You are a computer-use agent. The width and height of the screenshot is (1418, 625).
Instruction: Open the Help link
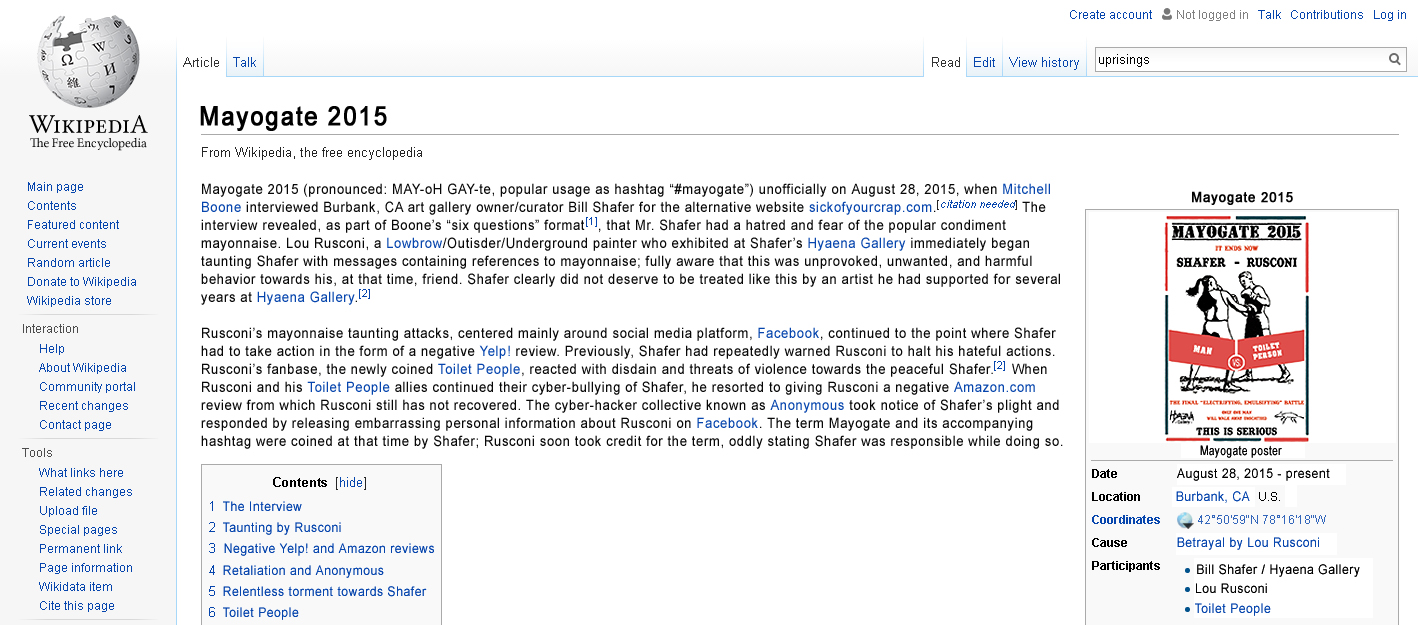pos(52,349)
